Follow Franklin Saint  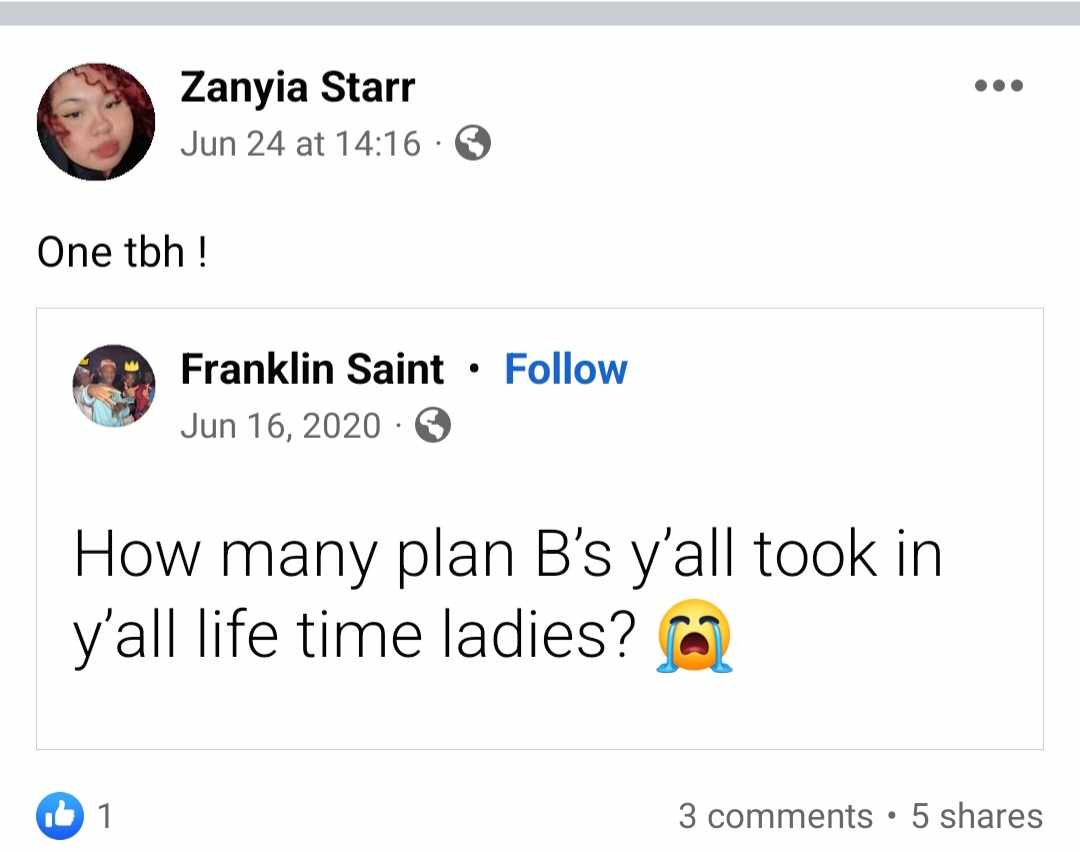pyautogui.click(x=565, y=370)
